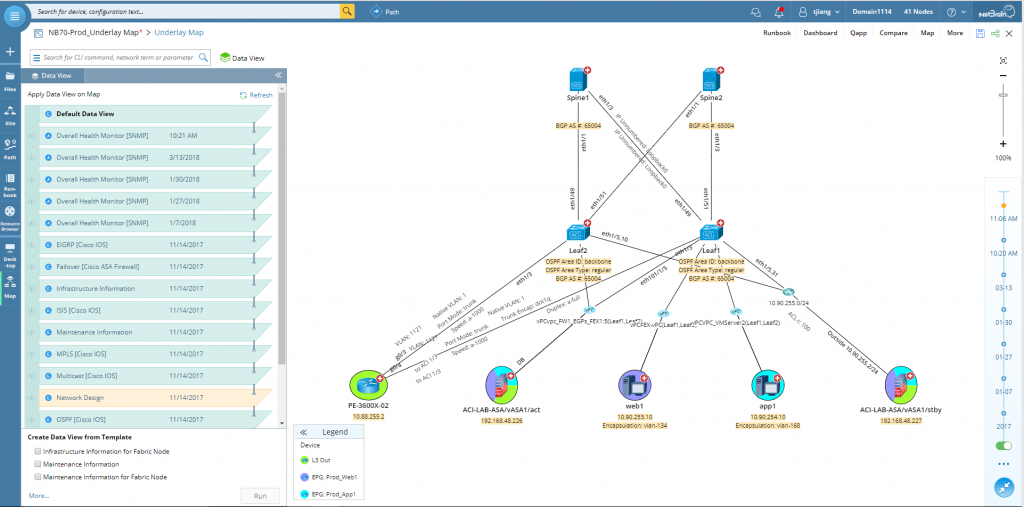Viewport: 1024px width, 507px height.
Task: Open Path in the left sidebar
Action: (x=10, y=148)
